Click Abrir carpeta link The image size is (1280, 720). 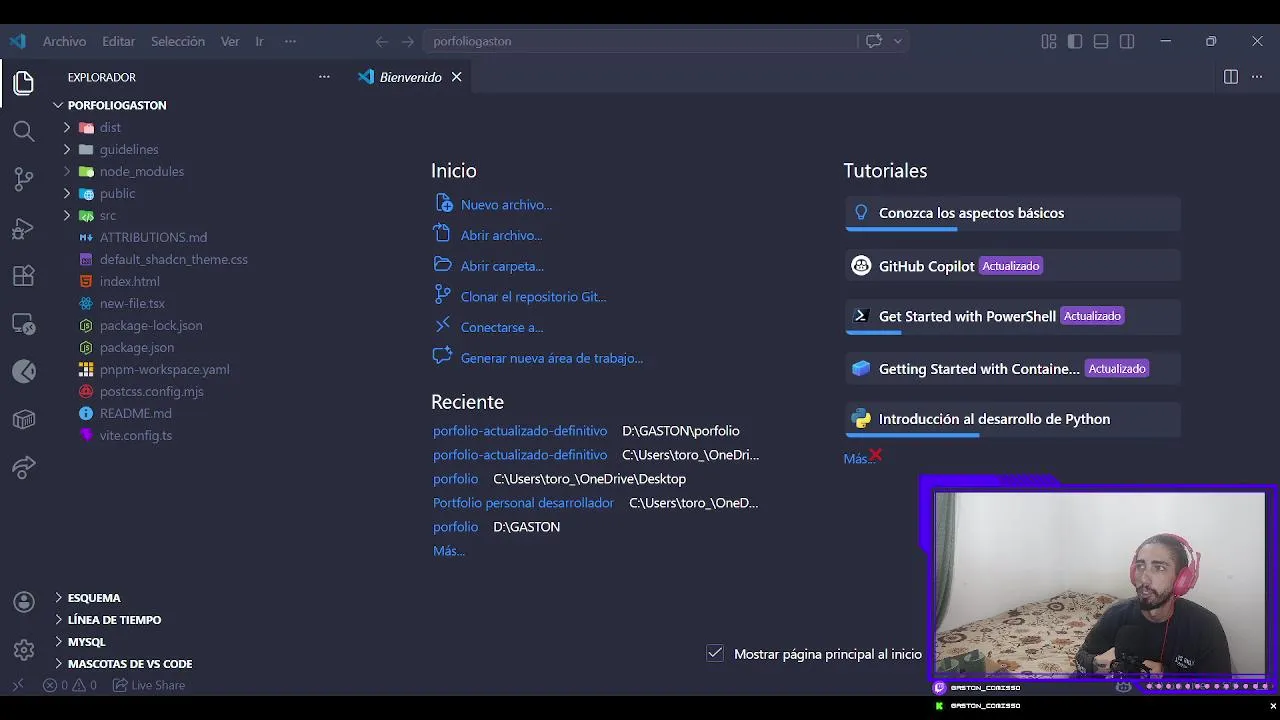502,266
